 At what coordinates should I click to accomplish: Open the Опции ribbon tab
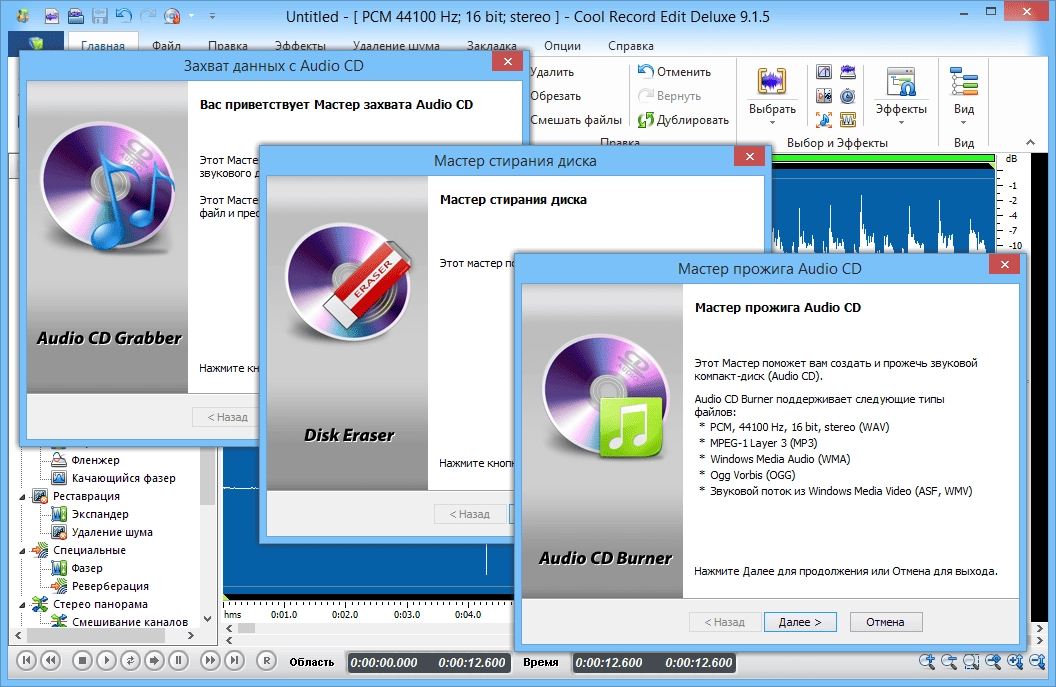coord(562,46)
